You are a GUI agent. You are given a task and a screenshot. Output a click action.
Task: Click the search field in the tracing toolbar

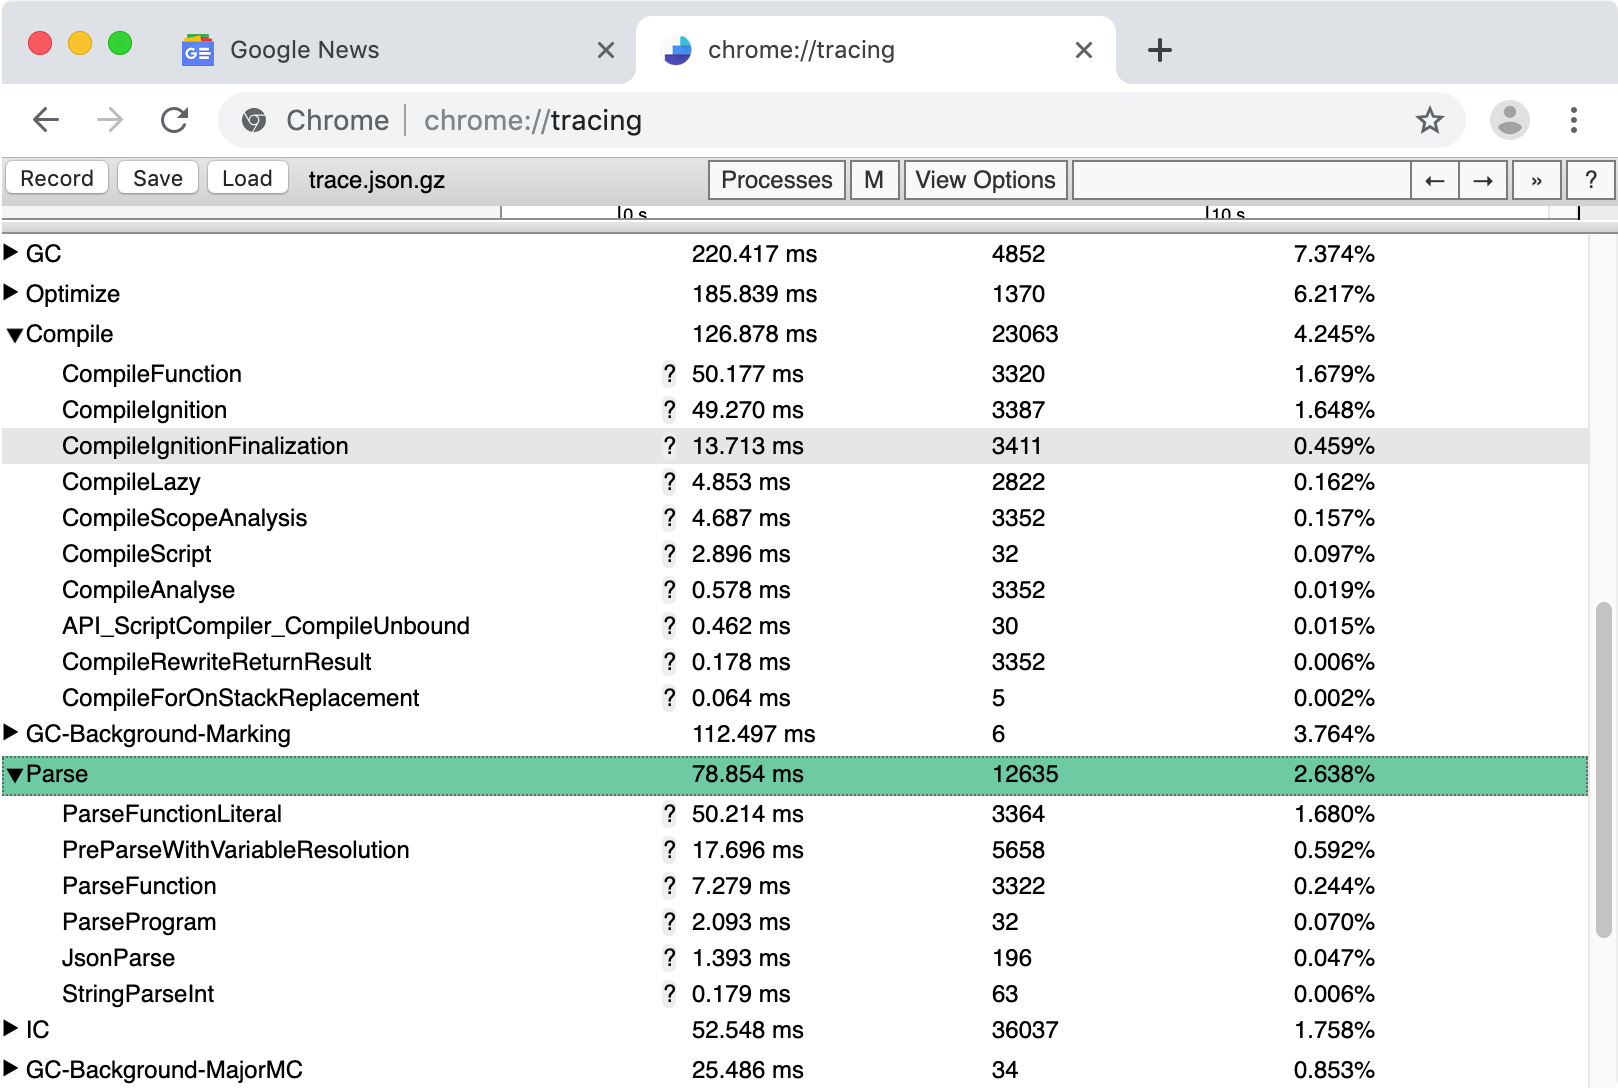click(x=1240, y=180)
